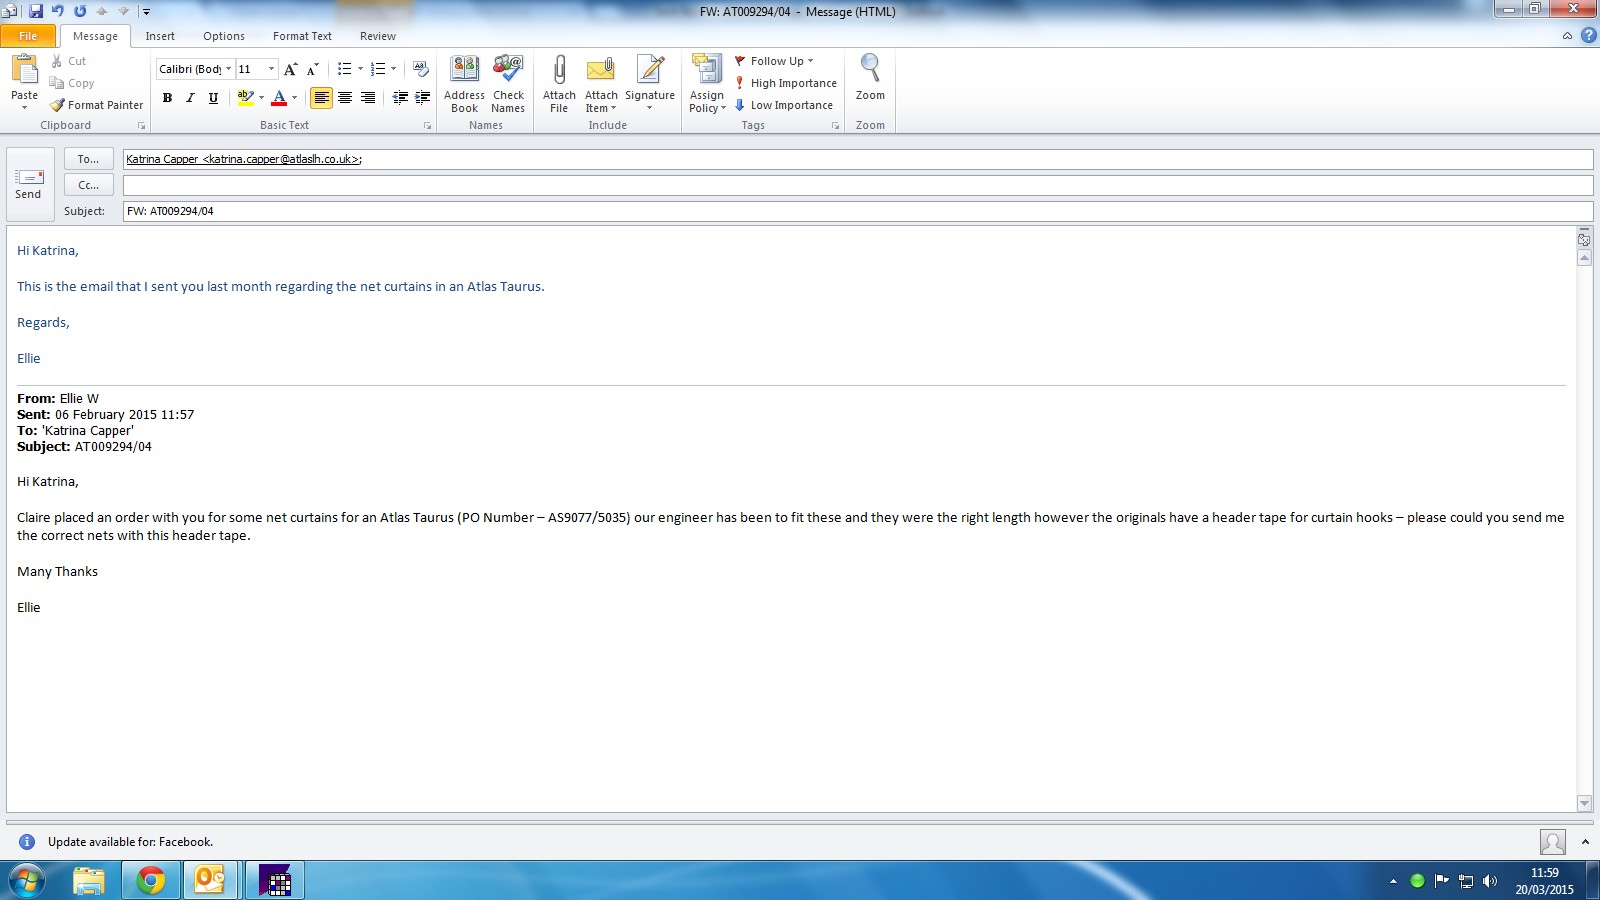The image size is (1600, 900).
Task: Toggle Low Importance for the message
Action: coord(784,105)
